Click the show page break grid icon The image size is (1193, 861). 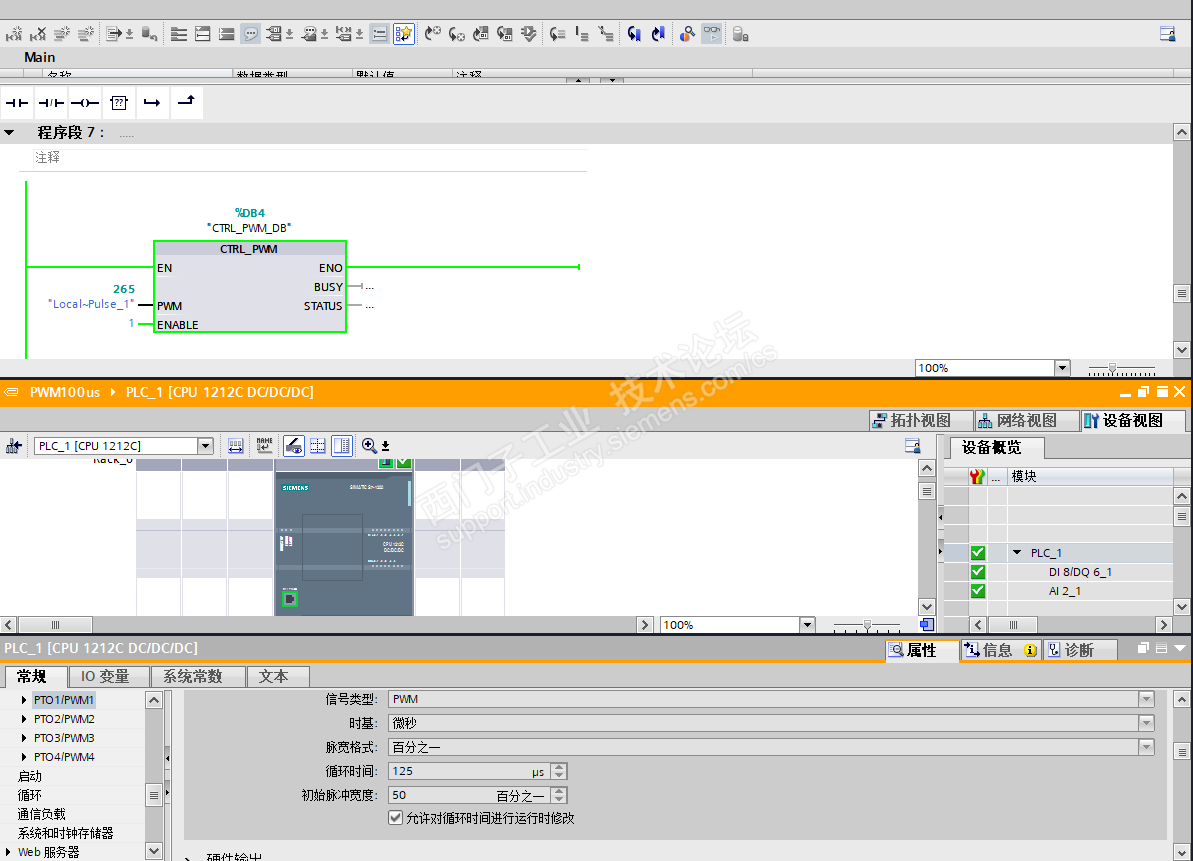click(x=318, y=446)
